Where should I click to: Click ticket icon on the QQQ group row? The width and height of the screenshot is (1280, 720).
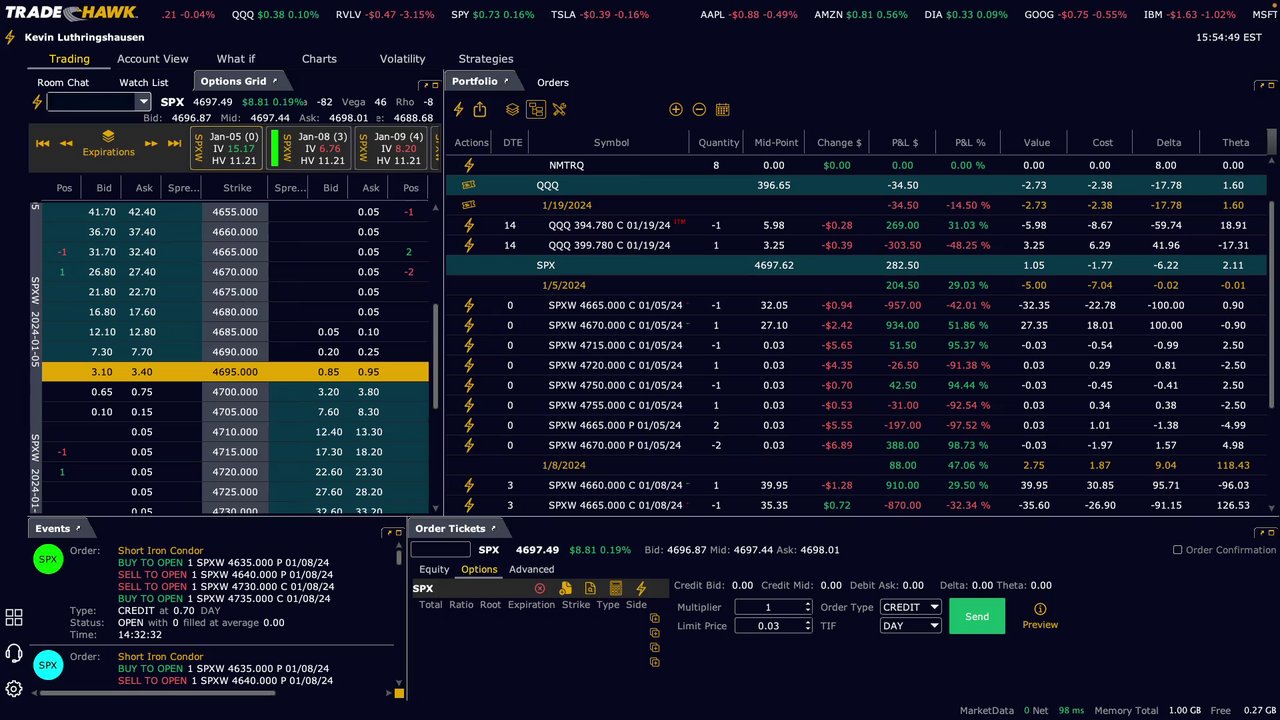click(x=469, y=185)
